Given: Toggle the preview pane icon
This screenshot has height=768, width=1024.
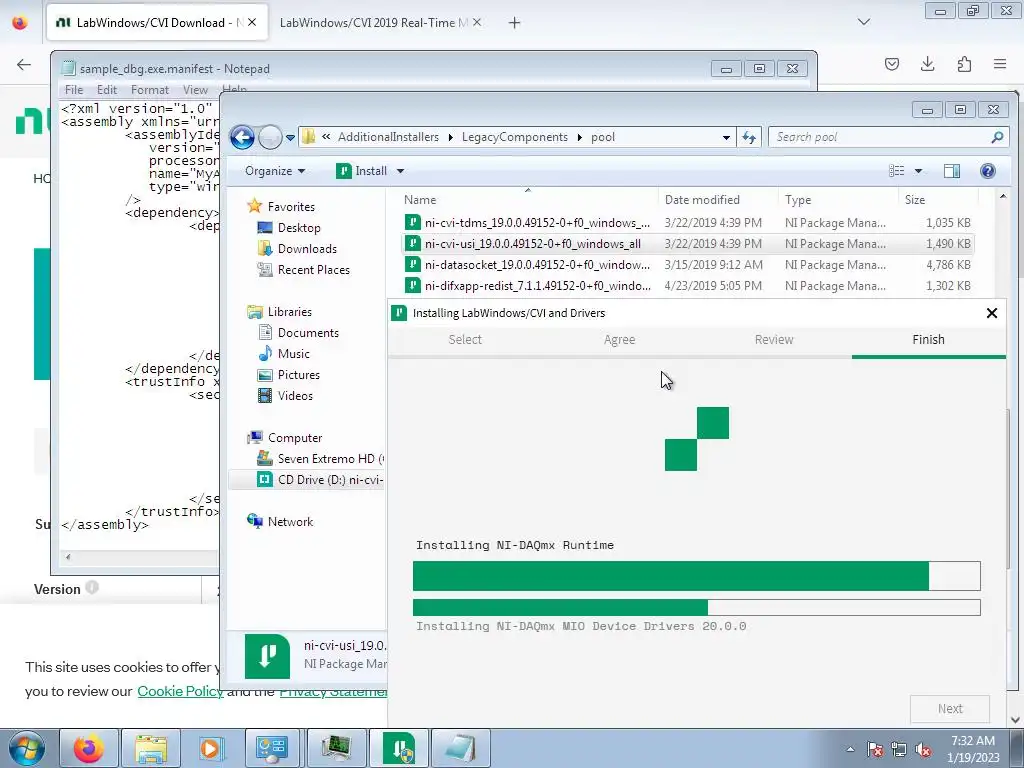Looking at the screenshot, I should [x=952, y=171].
